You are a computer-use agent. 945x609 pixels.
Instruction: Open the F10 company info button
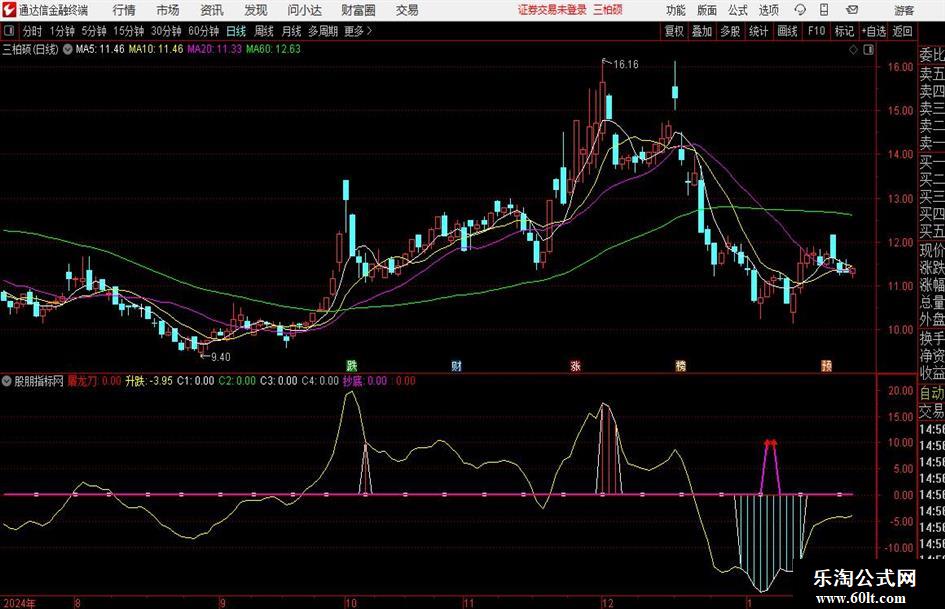point(817,31)
